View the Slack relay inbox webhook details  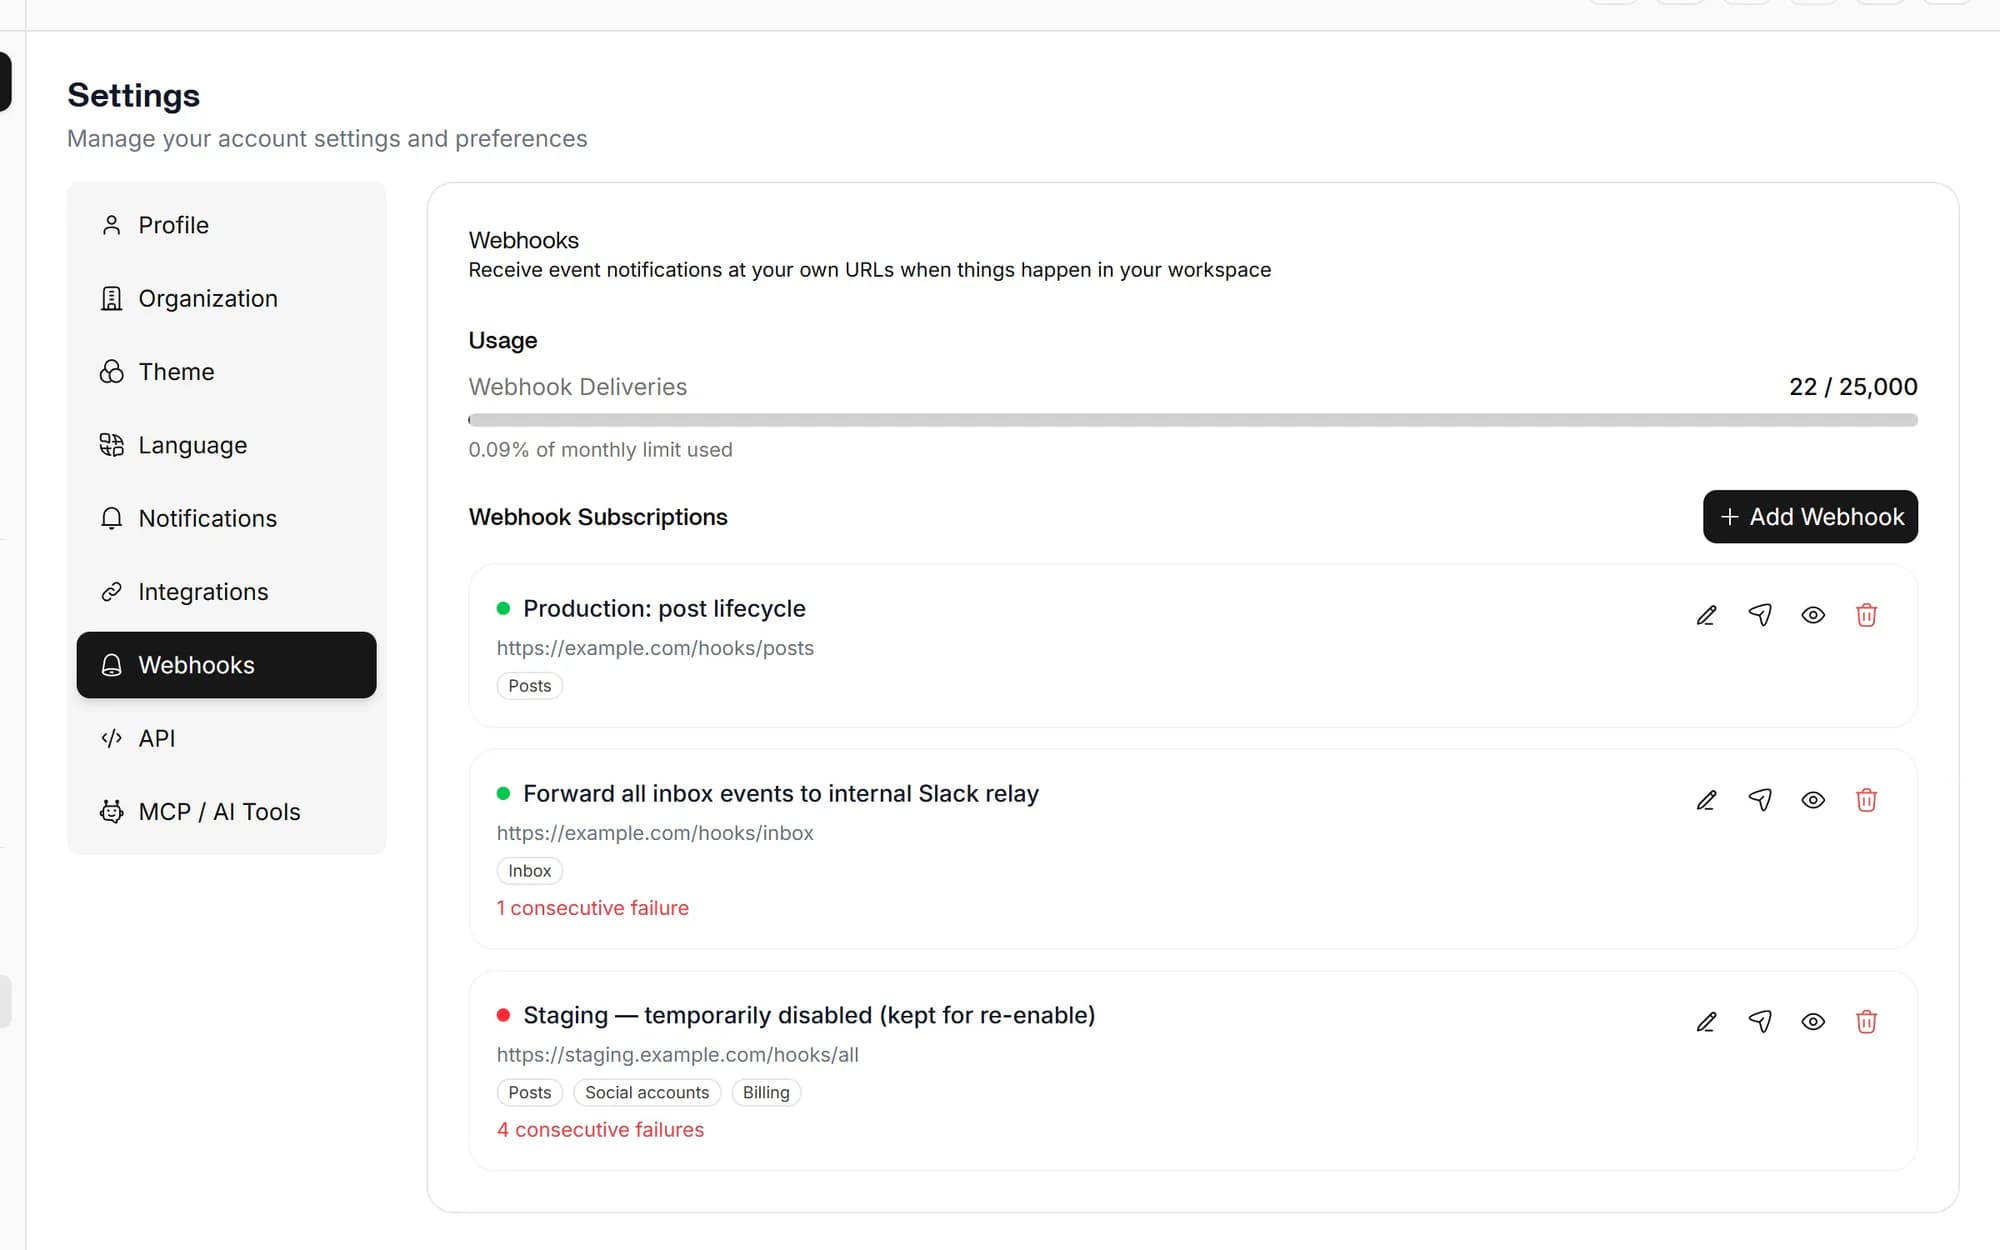(1813, 800)
